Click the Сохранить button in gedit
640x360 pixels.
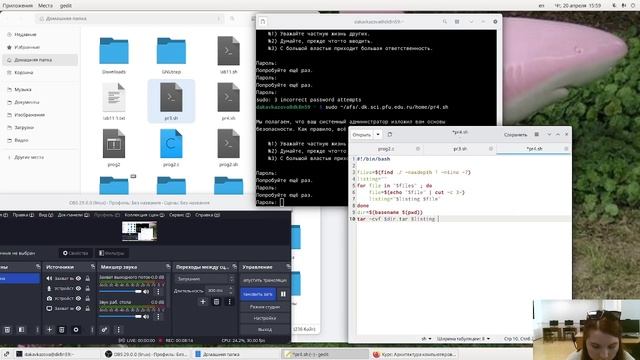click(x=516, y=134)
